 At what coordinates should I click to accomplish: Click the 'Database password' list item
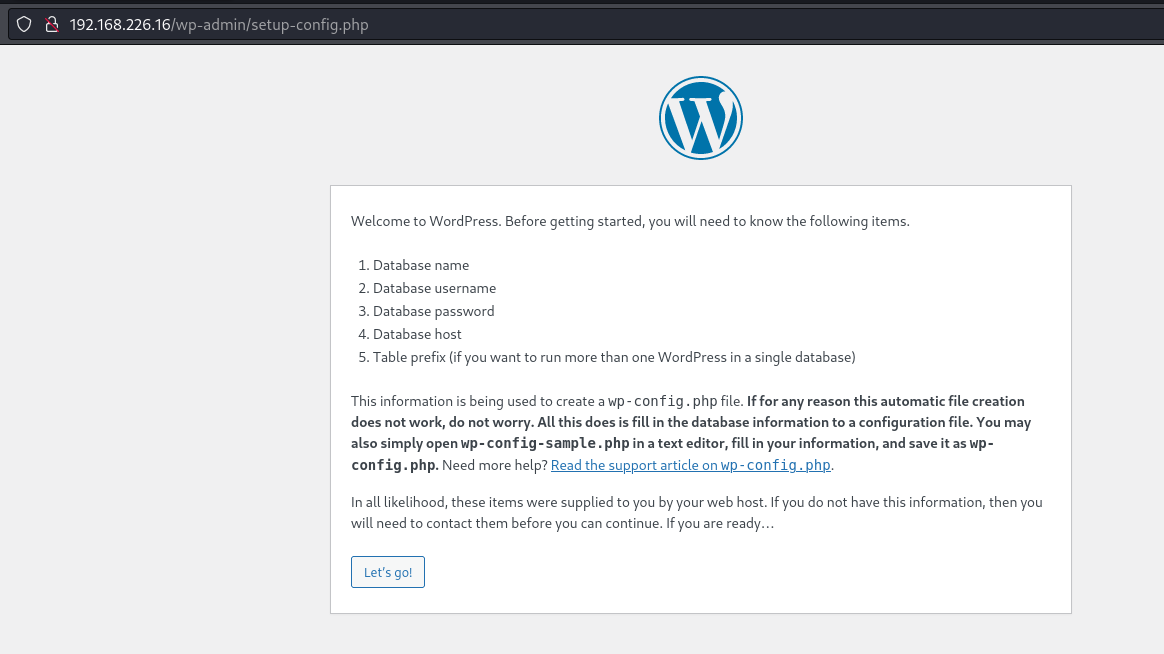pyautogui.click(x=434, y=311)
